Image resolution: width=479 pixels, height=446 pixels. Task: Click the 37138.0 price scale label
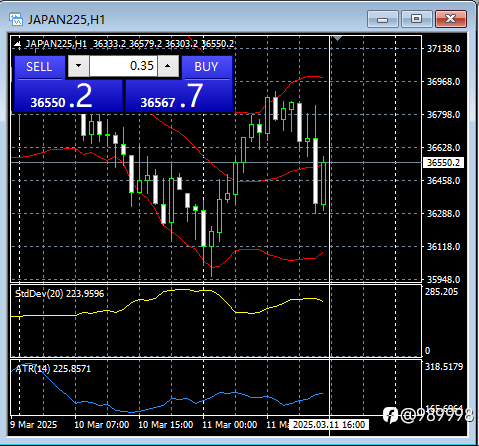(x=443, y=49)
